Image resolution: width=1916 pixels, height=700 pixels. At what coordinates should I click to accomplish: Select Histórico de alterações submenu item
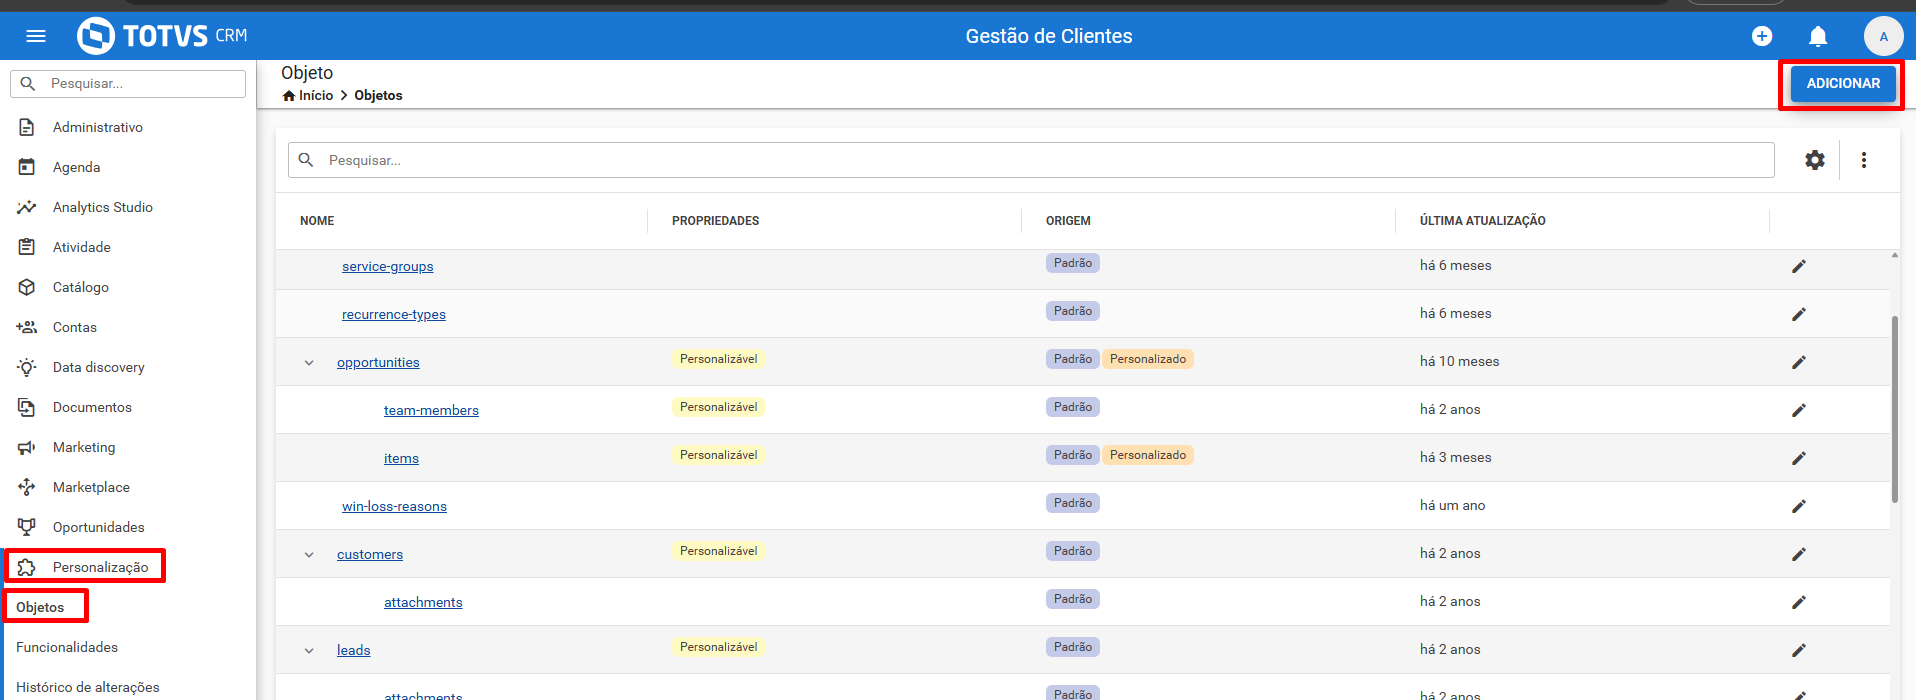tap(88, 687)
